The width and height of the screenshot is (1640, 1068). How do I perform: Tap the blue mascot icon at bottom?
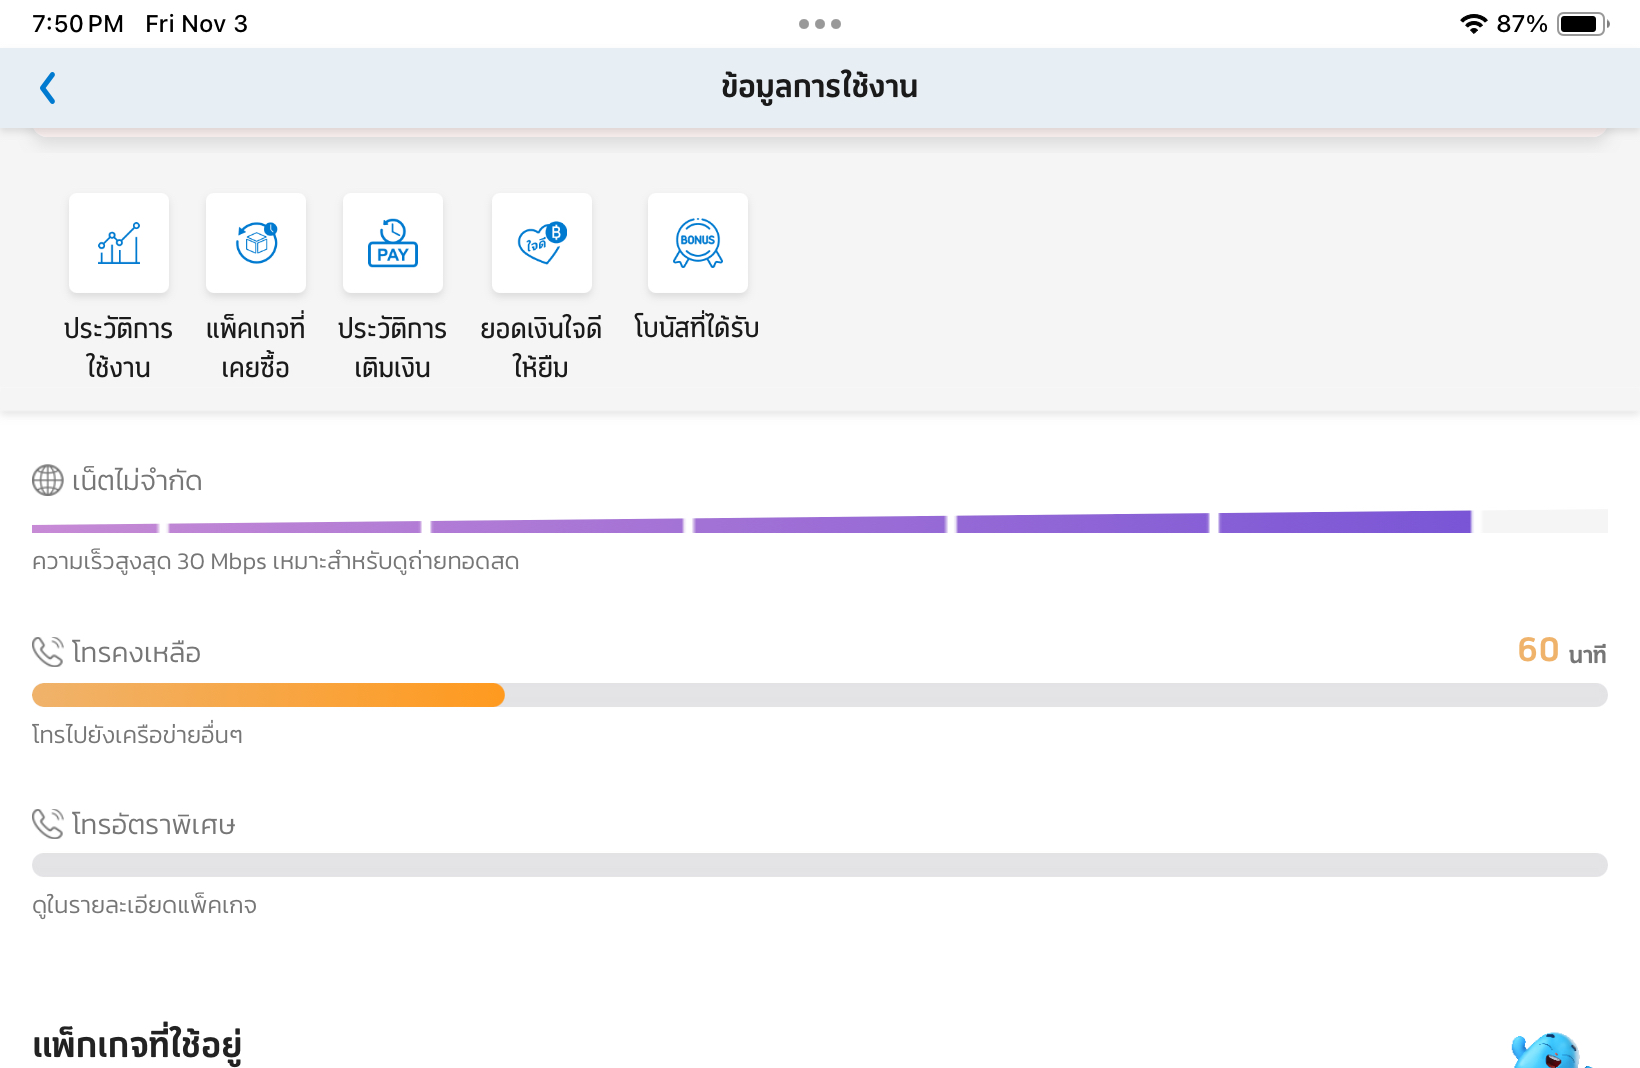coord(1550,1050)
